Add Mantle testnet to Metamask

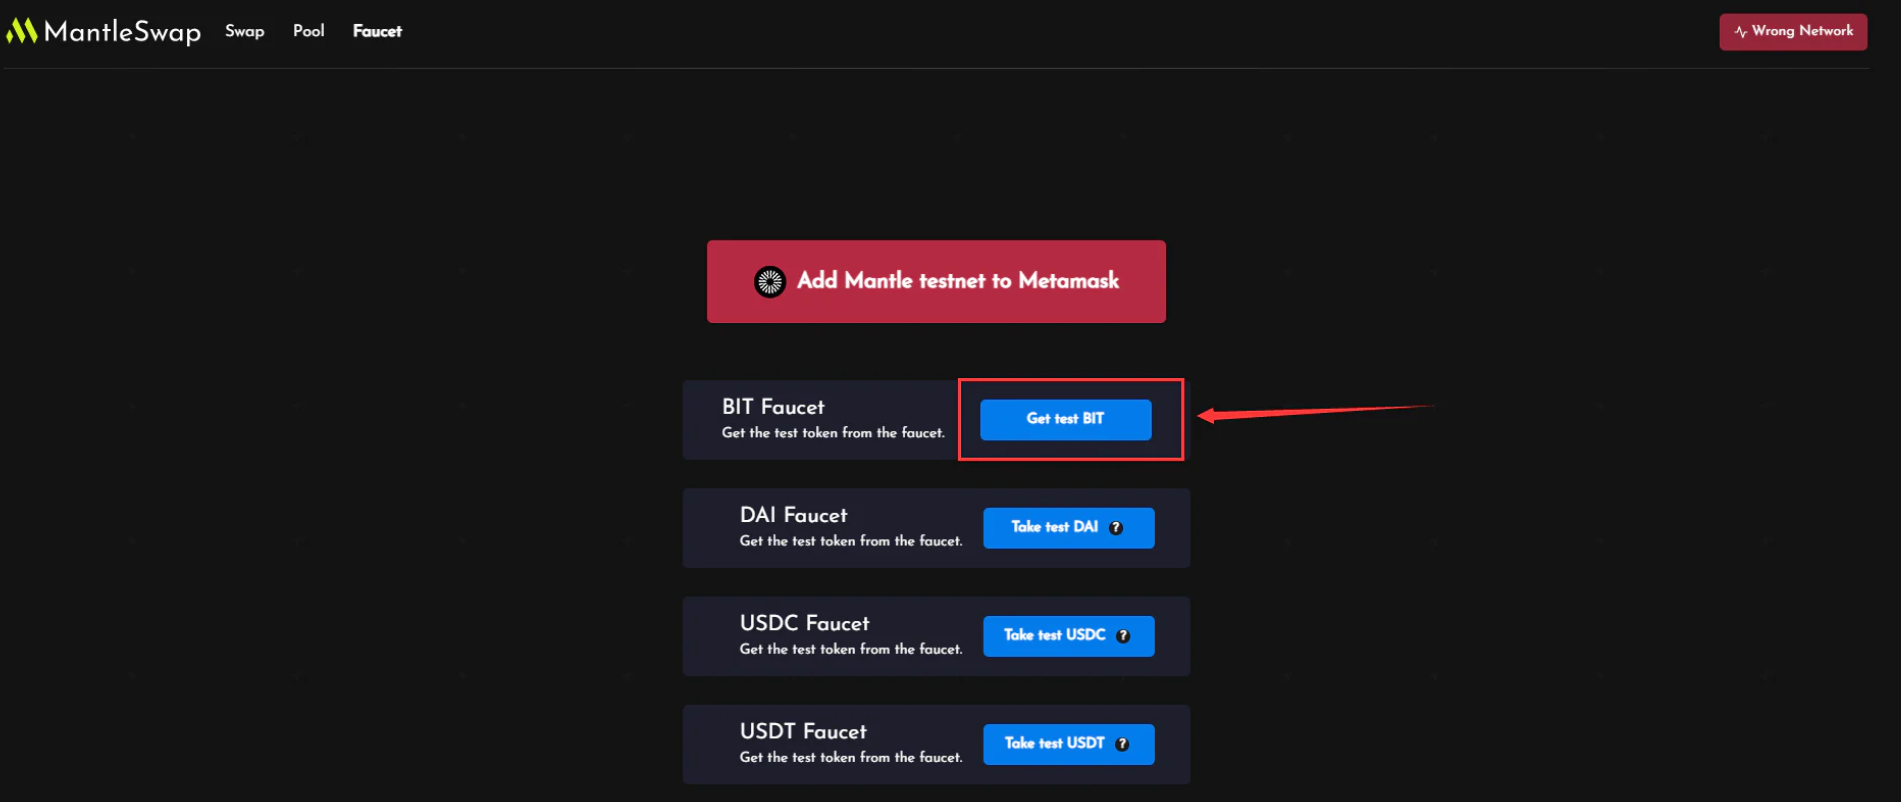click(x=936, y=281)
